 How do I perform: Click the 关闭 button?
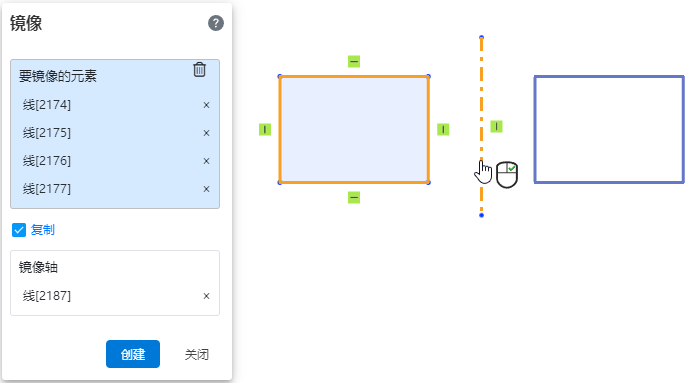[x=196, y=355]
